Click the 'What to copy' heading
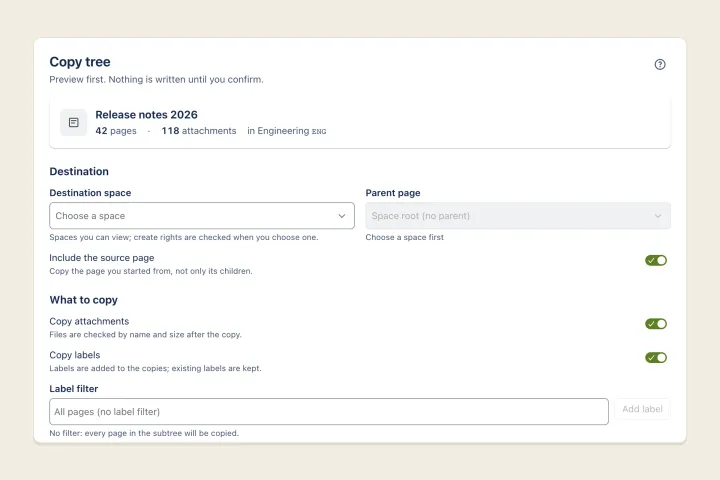720x480 pixels. click(84, 300)
